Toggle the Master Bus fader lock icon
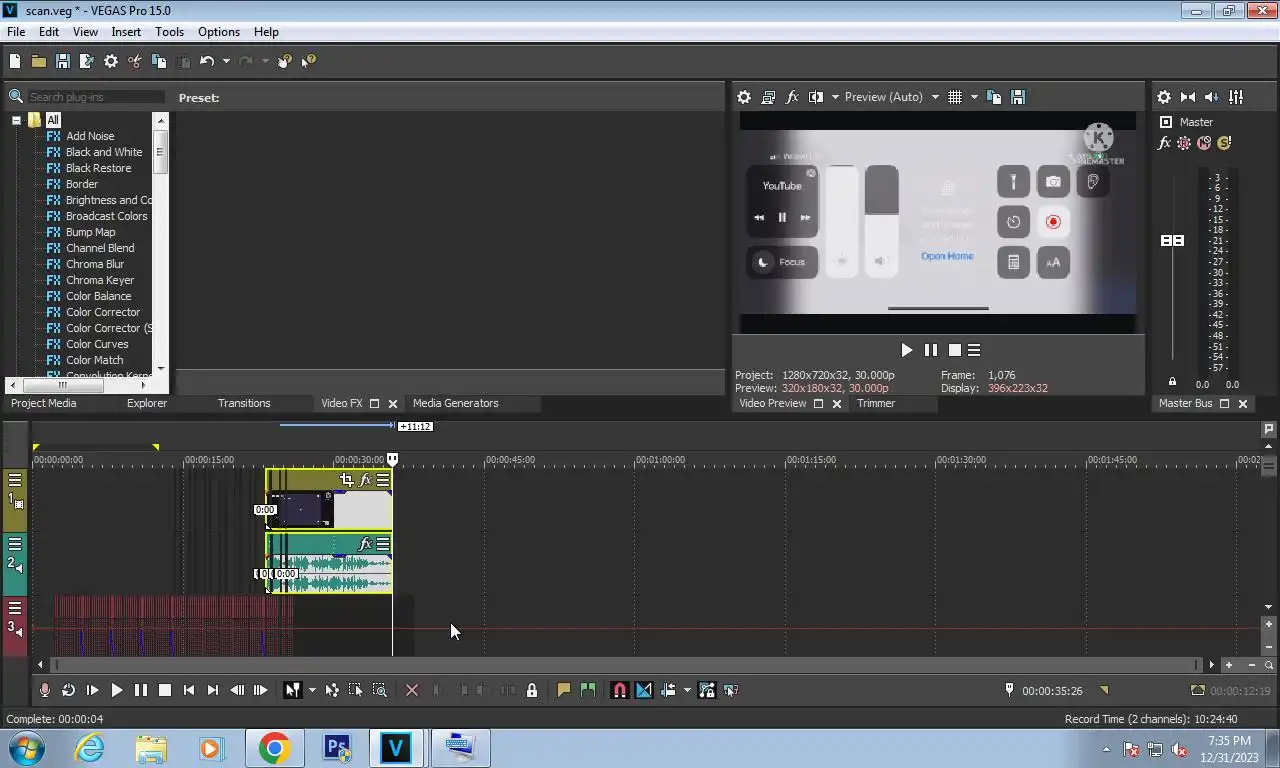 pyautogui.click(x=1172, y=382)
